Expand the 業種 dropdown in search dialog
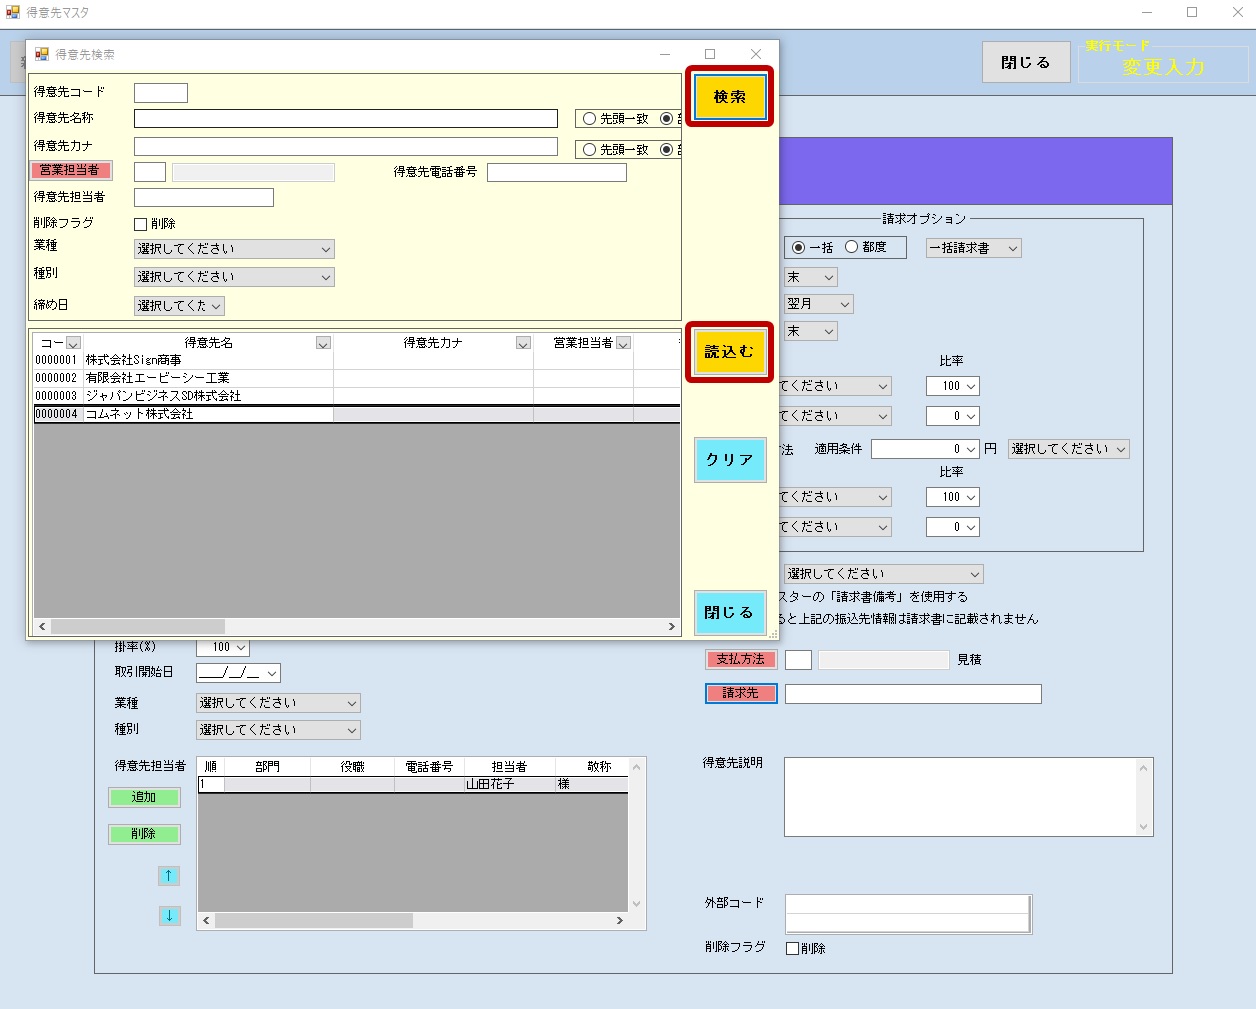The width and height of the screenshot is (1256, 1009). 234,249
